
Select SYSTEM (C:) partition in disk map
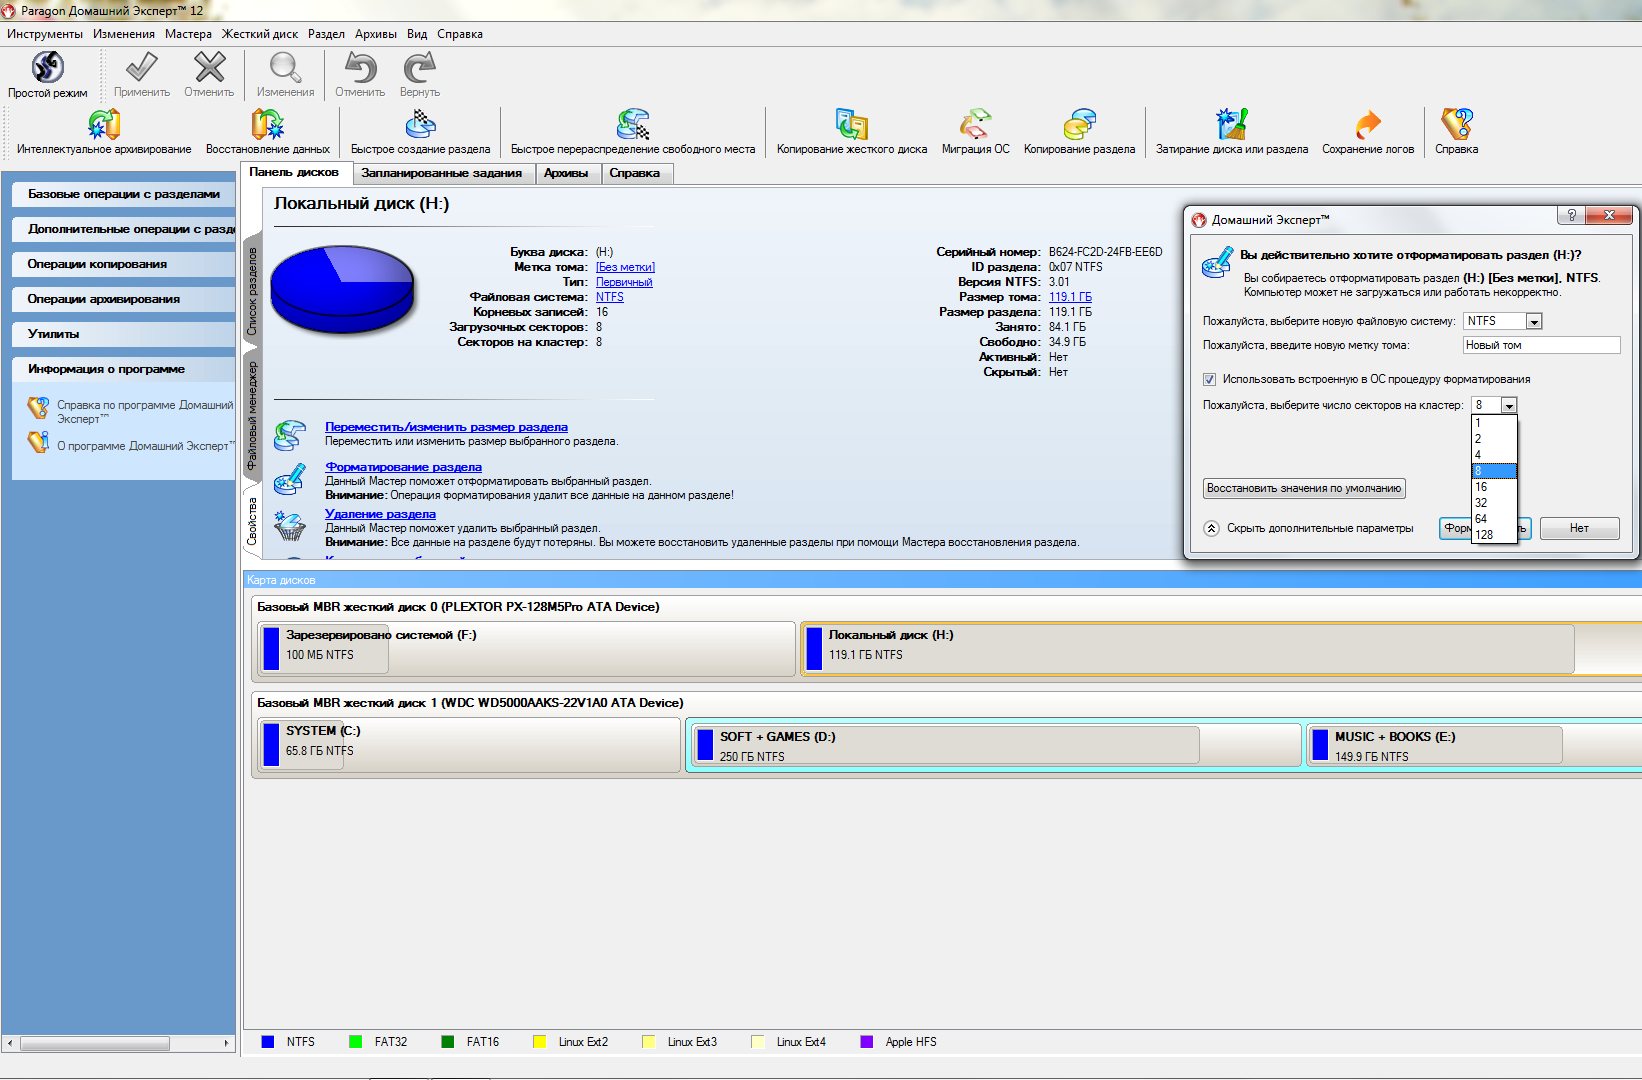click(x=470, y=746)
